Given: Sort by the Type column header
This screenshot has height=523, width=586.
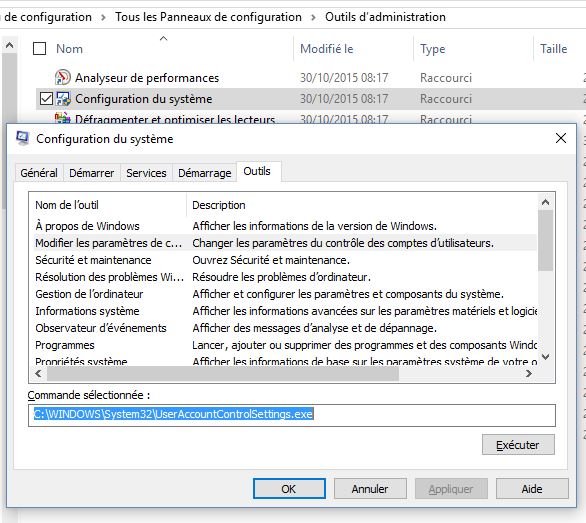Looking at the screenshot, I should tap(432, 49).
